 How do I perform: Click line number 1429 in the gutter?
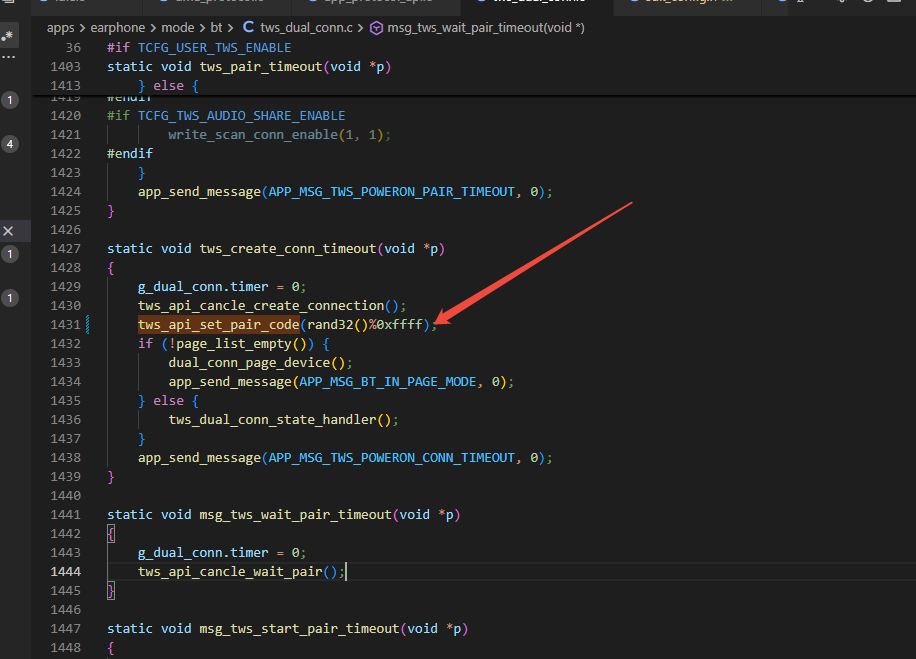coord(65,286)
